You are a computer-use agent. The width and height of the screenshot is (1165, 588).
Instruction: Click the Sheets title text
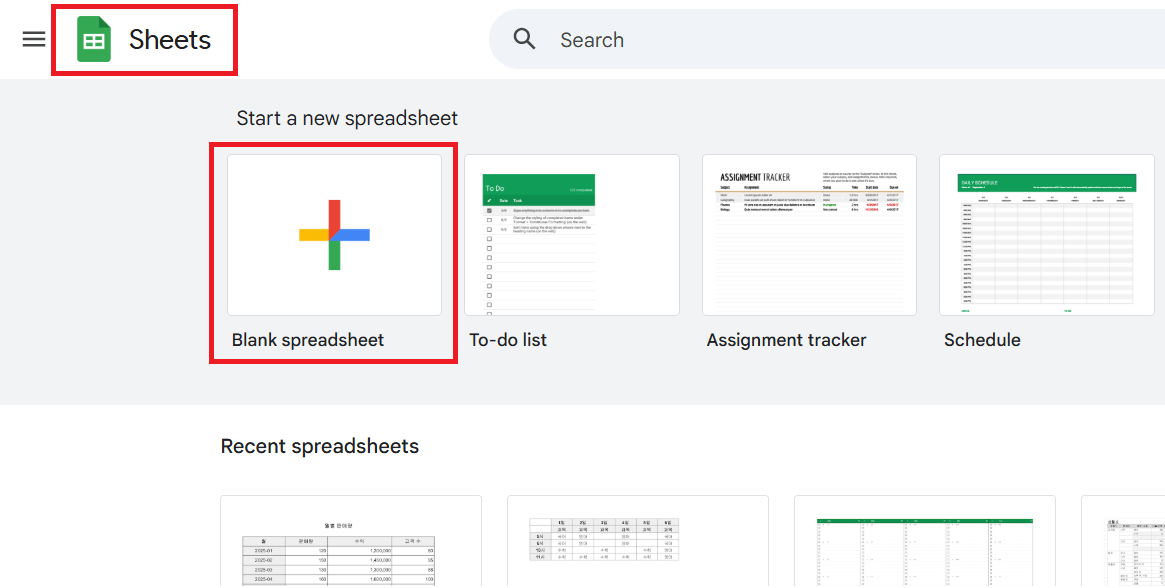coord(170,39)
